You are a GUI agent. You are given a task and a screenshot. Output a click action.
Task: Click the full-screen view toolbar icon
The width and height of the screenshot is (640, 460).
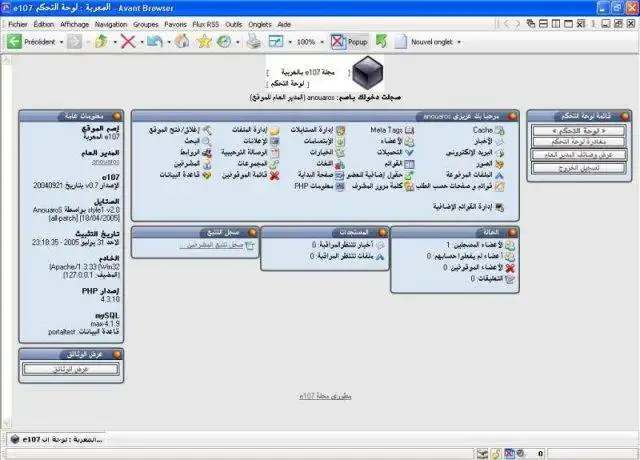276,41
